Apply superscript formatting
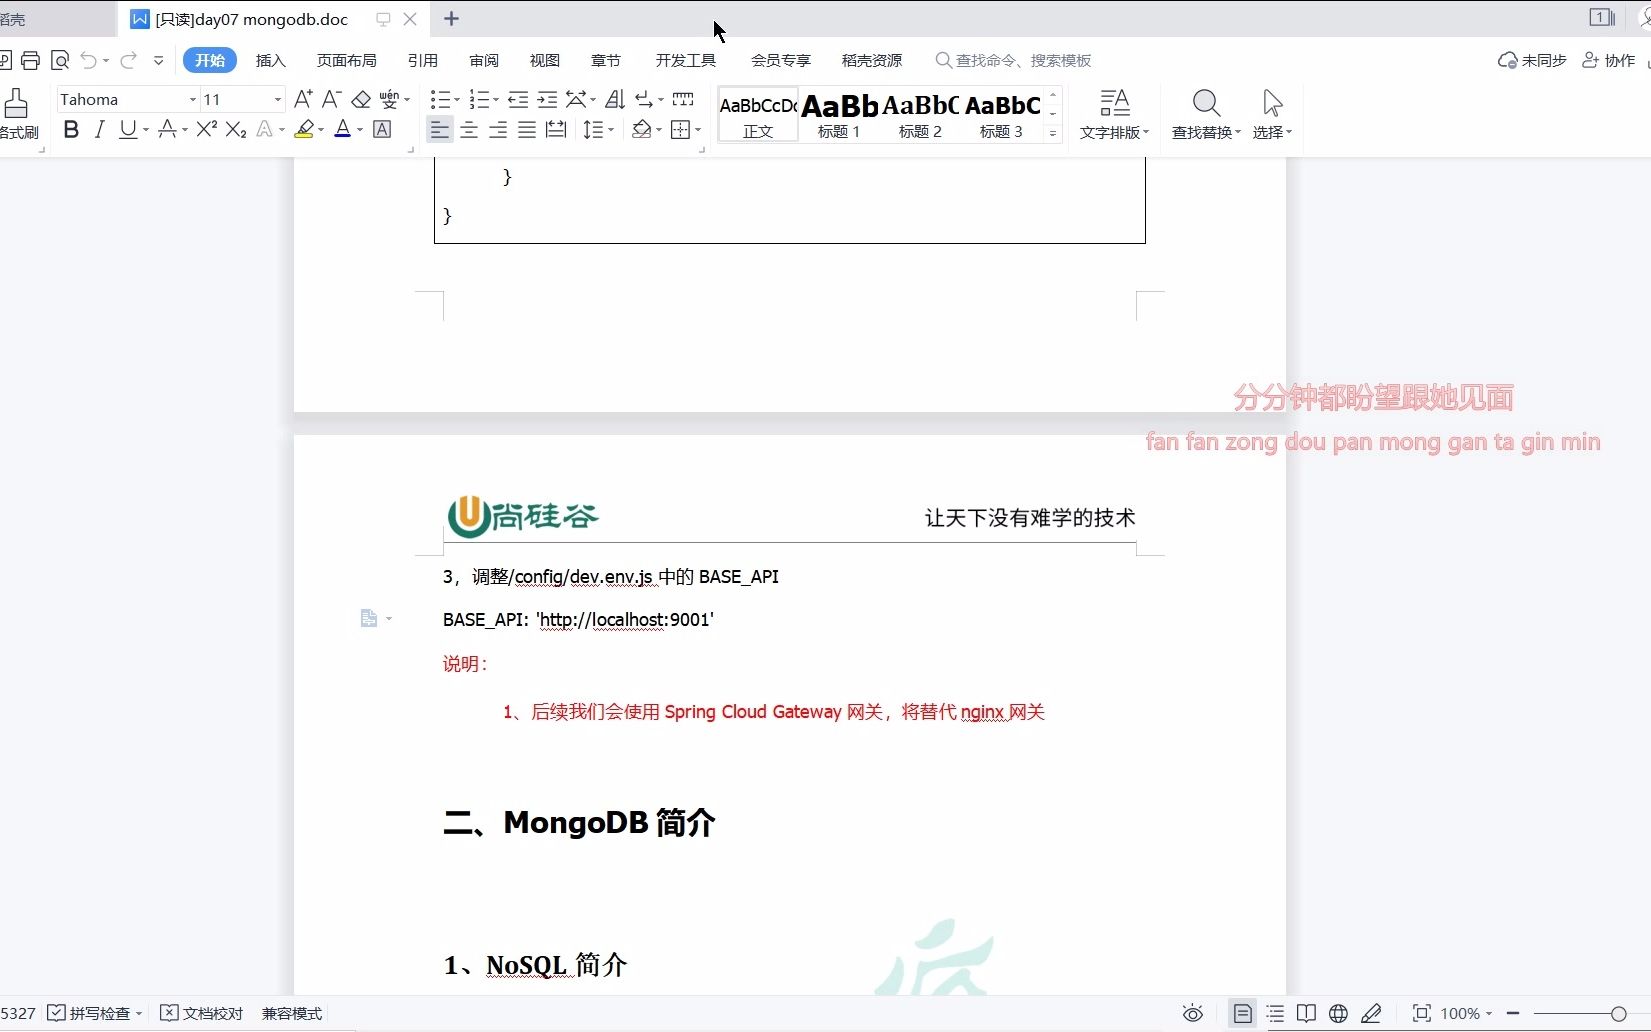The image size is (1651, 1032). click(x=207, y=129)
